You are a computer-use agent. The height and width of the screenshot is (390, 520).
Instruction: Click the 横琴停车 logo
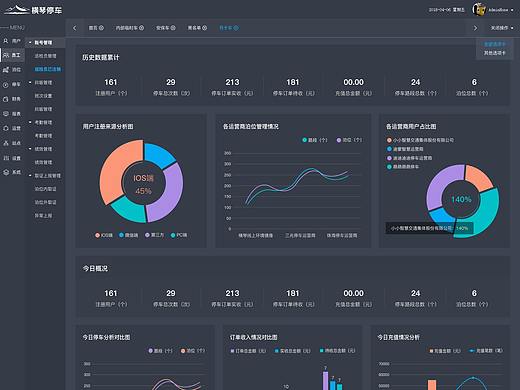pyautogui.click(x=33, y=10)
